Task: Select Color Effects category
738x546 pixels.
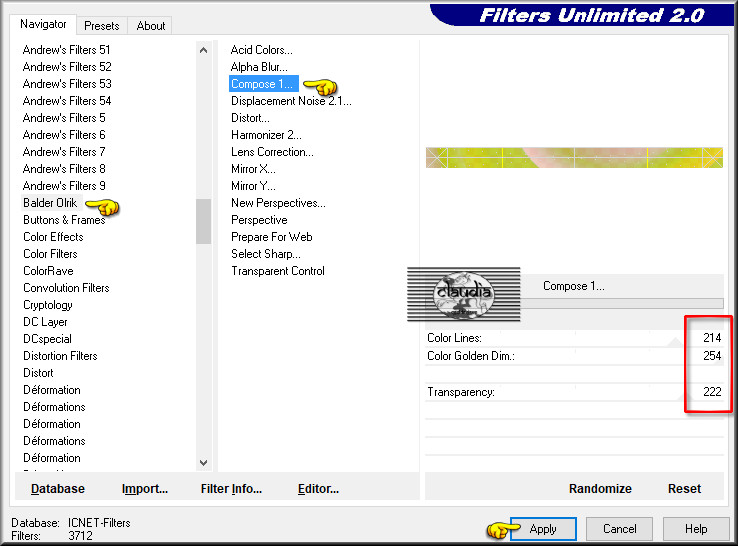Action: 53,237
